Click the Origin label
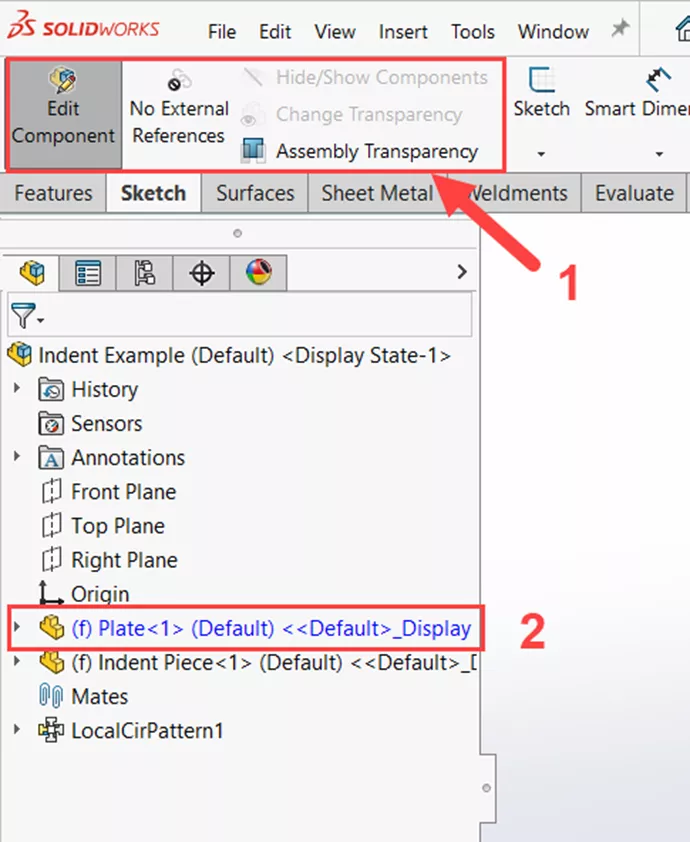This screenshot has height=842, width=690. coord(100,594)
